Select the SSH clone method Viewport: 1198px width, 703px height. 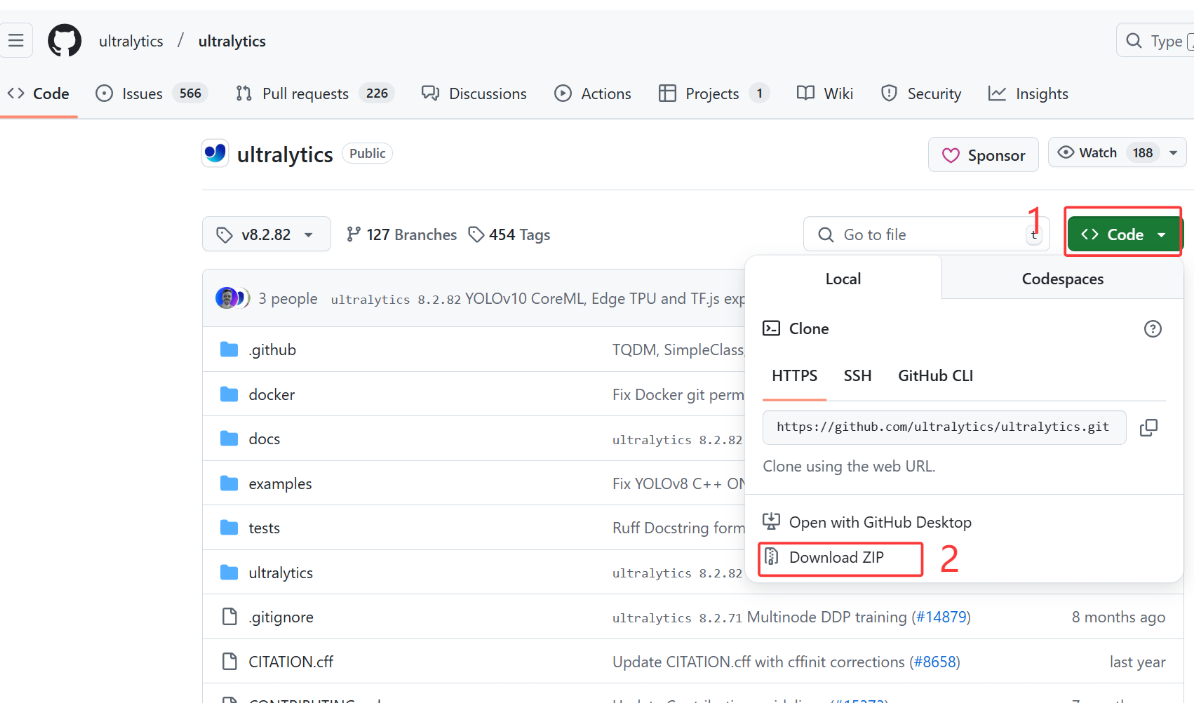click(x=857, y=376)
